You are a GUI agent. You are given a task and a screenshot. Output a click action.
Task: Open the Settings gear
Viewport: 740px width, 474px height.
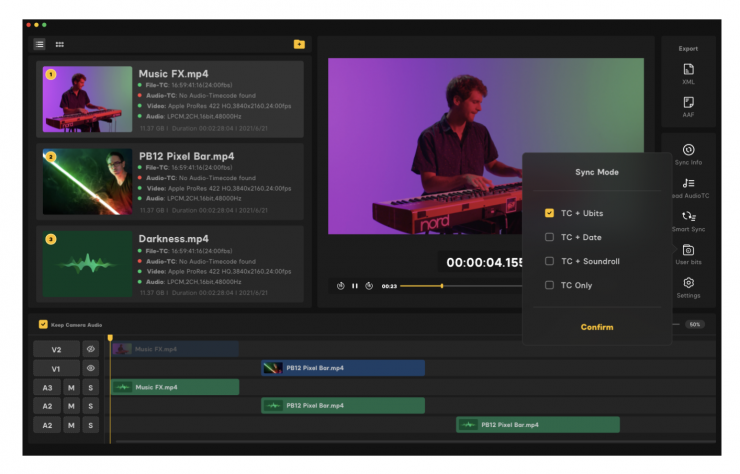pos(688,288)
